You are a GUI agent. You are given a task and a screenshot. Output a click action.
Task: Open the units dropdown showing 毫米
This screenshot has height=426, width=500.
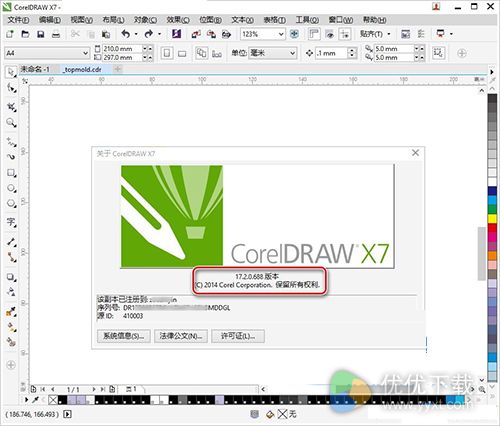coord(292,53)
